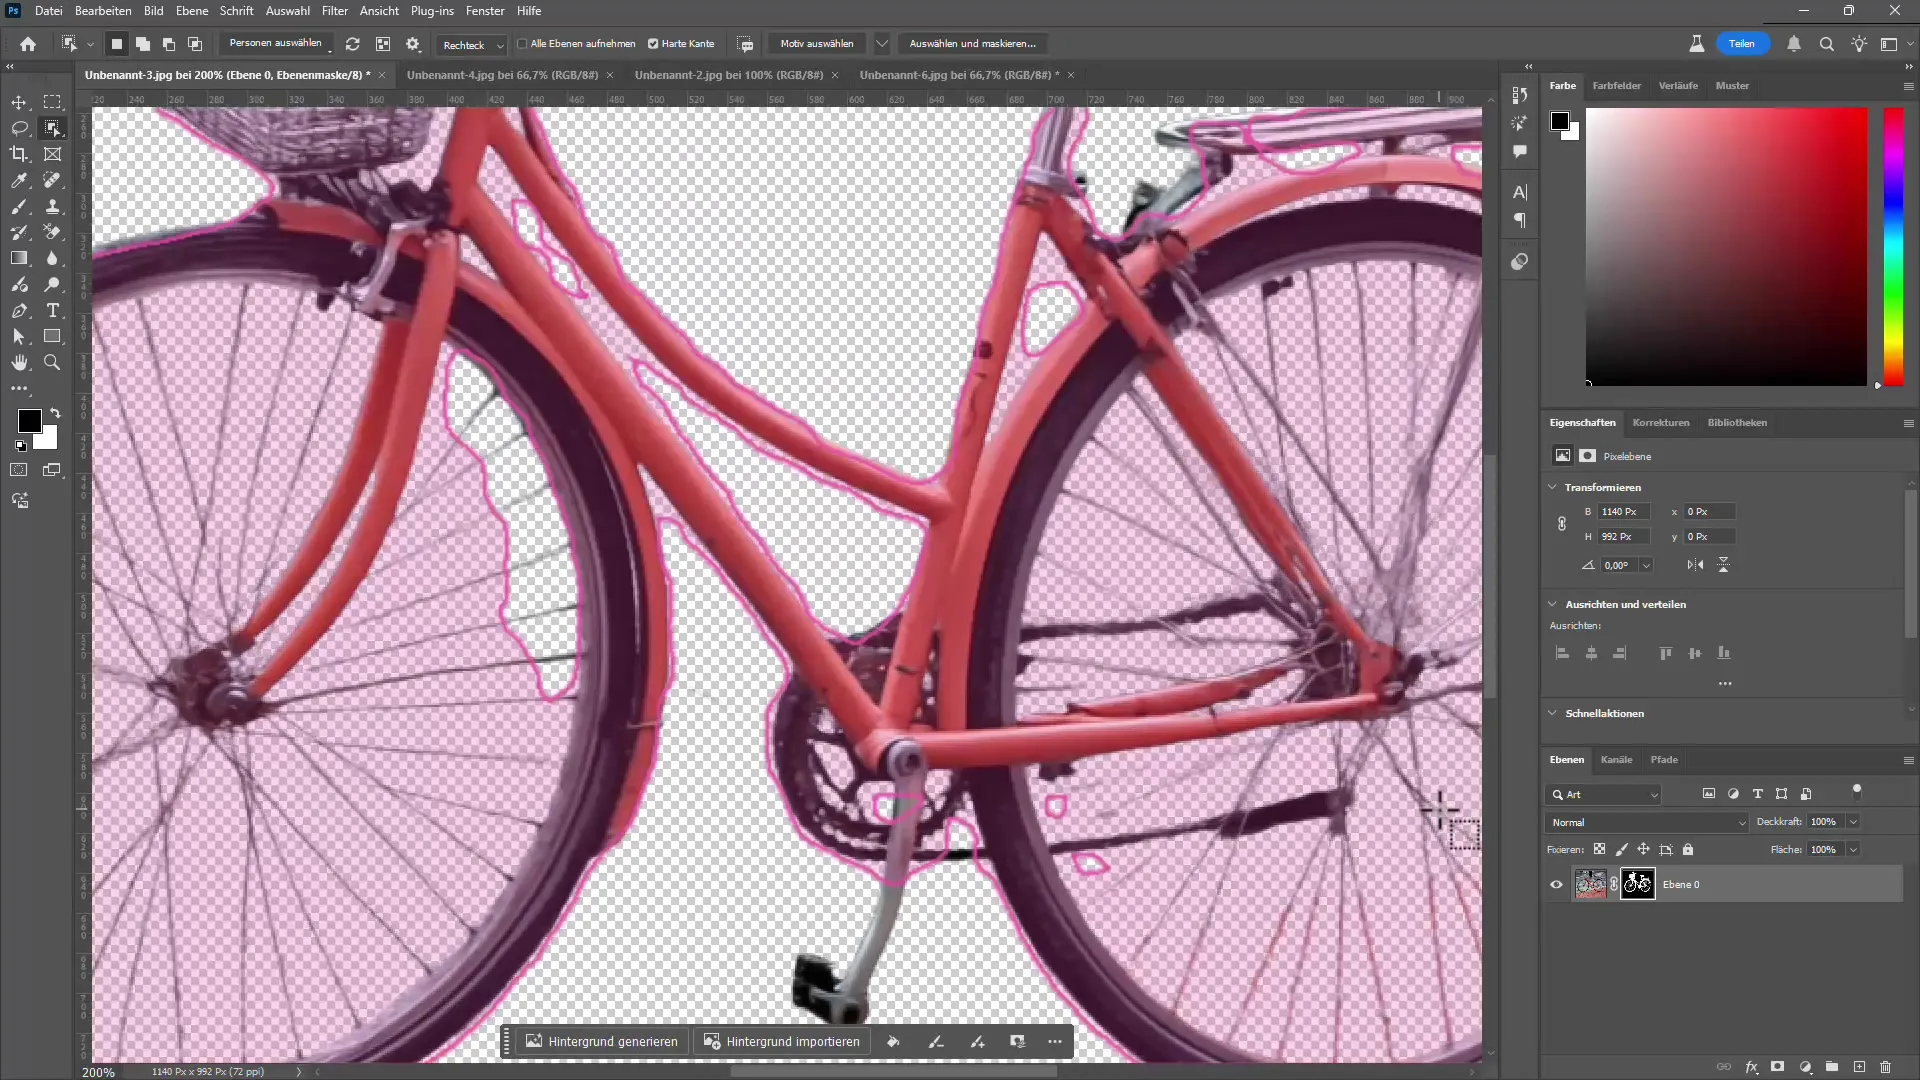This screenshot has height=1080, width=1920.
Task: Open layer effects fx icon
Action: (x=1751, y=1067)
